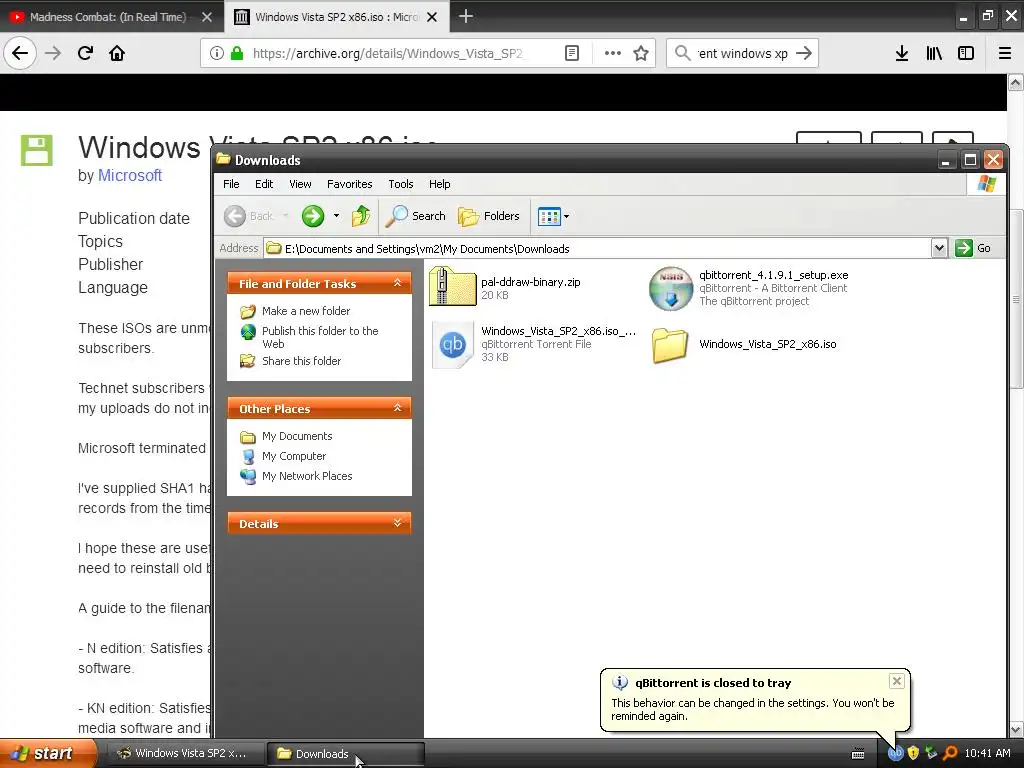Open the View menu in Downloads window
Viewport: 1024px width, 768px height.
click(300, 184)
